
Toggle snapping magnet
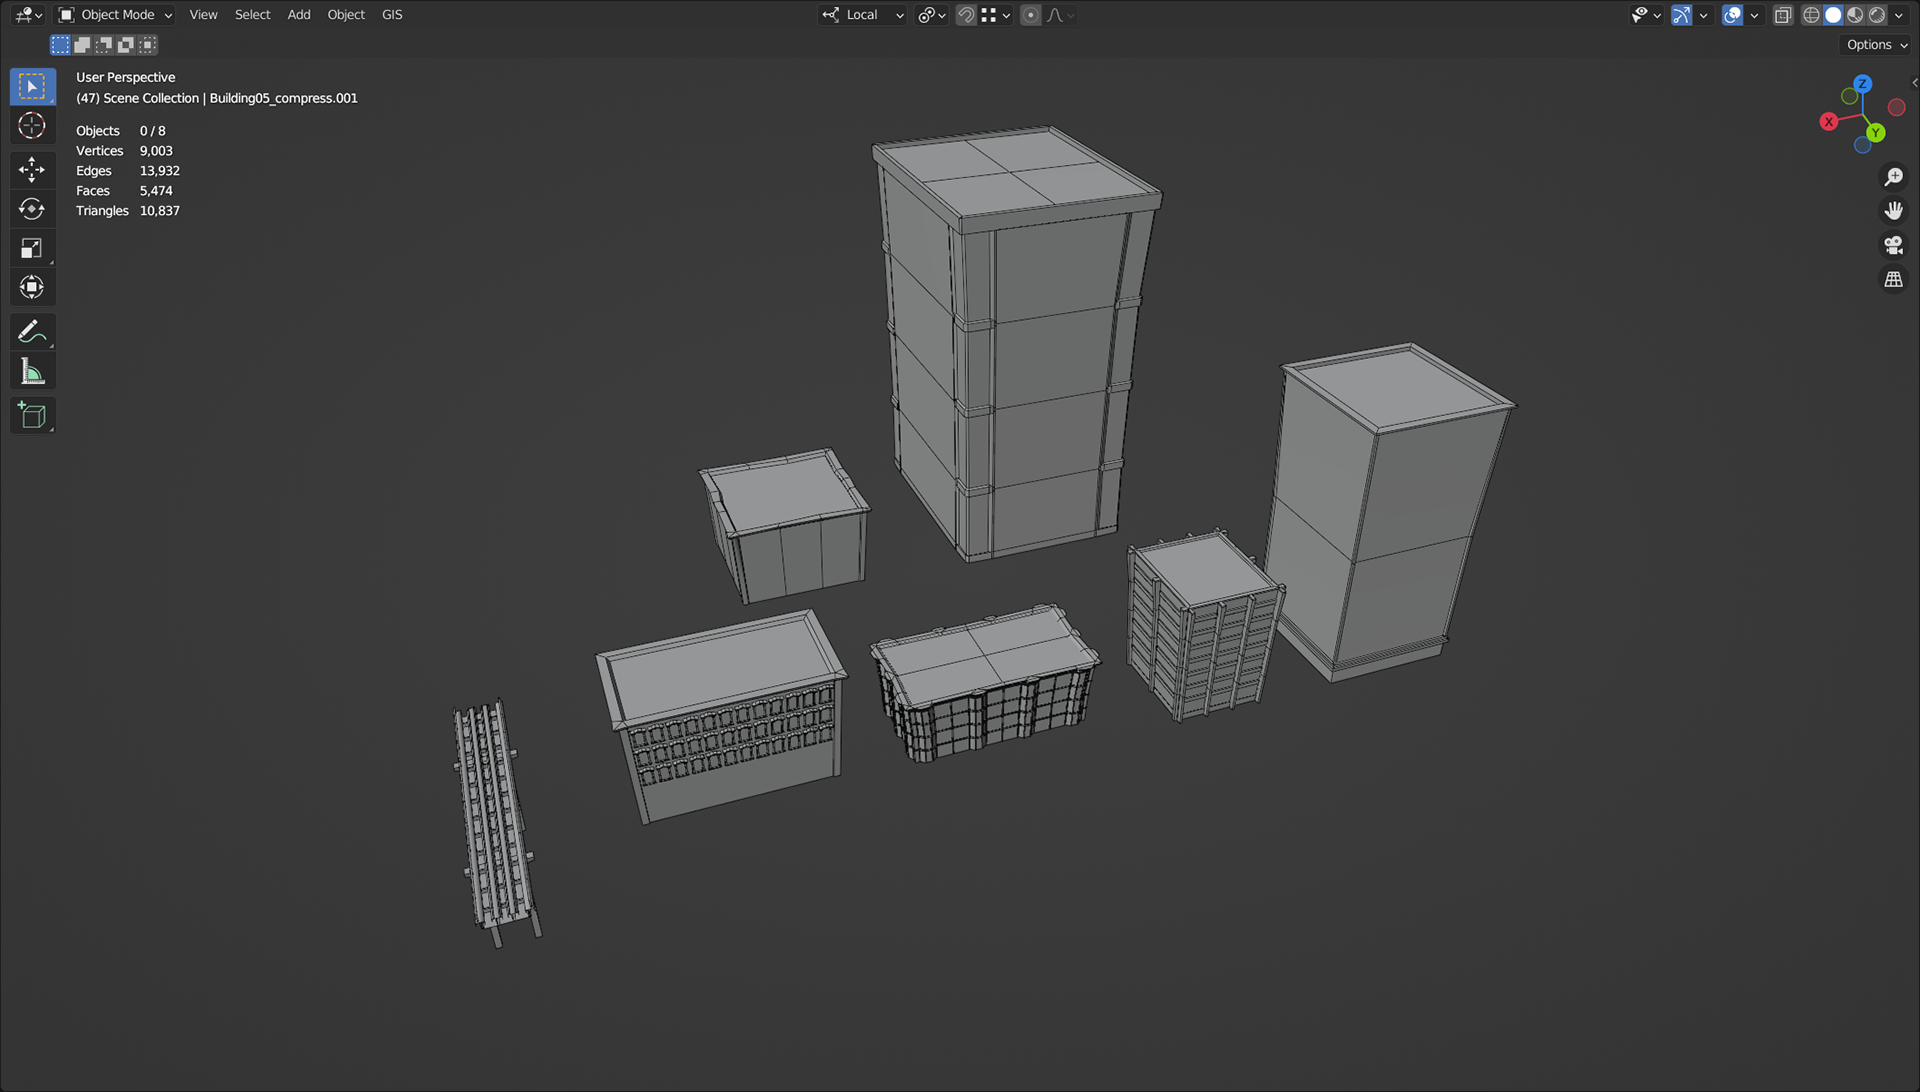click(x=965, y=15)
